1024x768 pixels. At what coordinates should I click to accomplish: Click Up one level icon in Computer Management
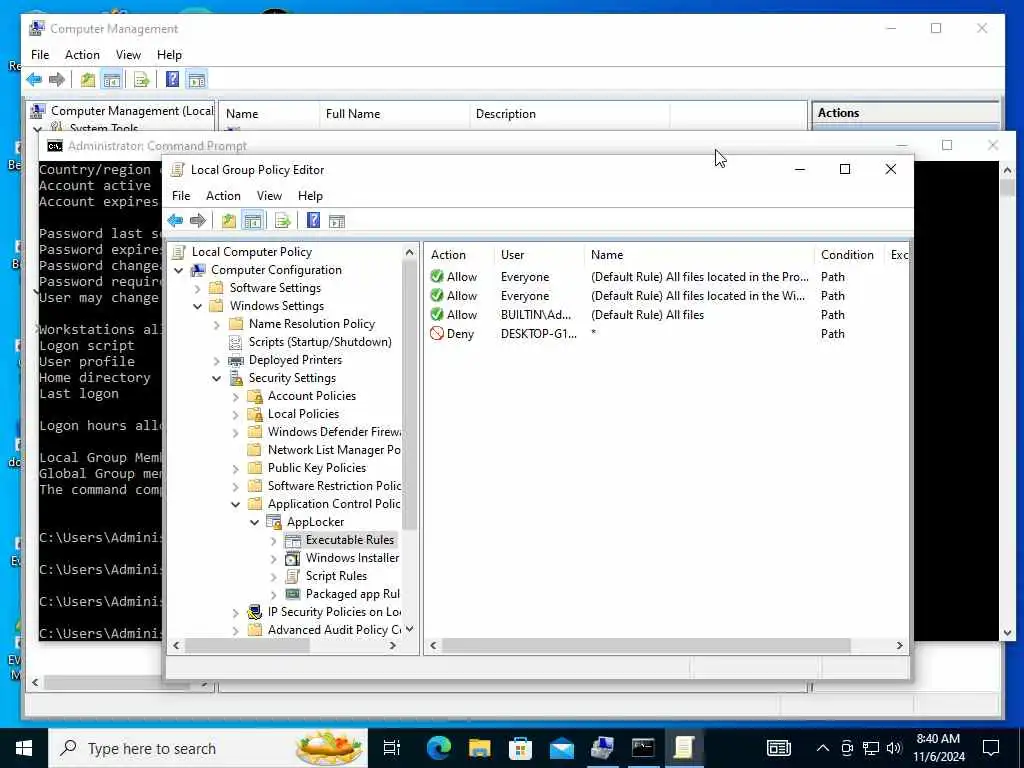[88, 80]
